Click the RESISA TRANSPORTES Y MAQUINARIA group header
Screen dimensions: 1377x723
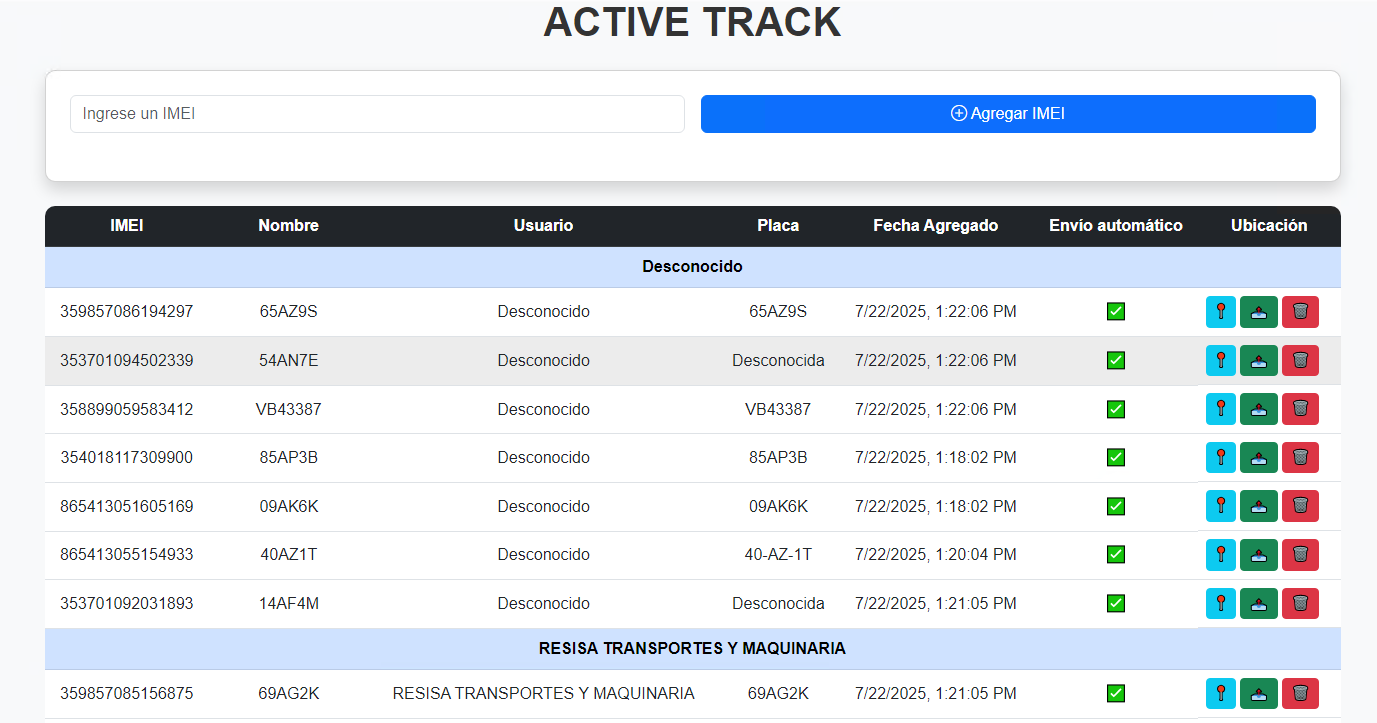tap(692, 649)
